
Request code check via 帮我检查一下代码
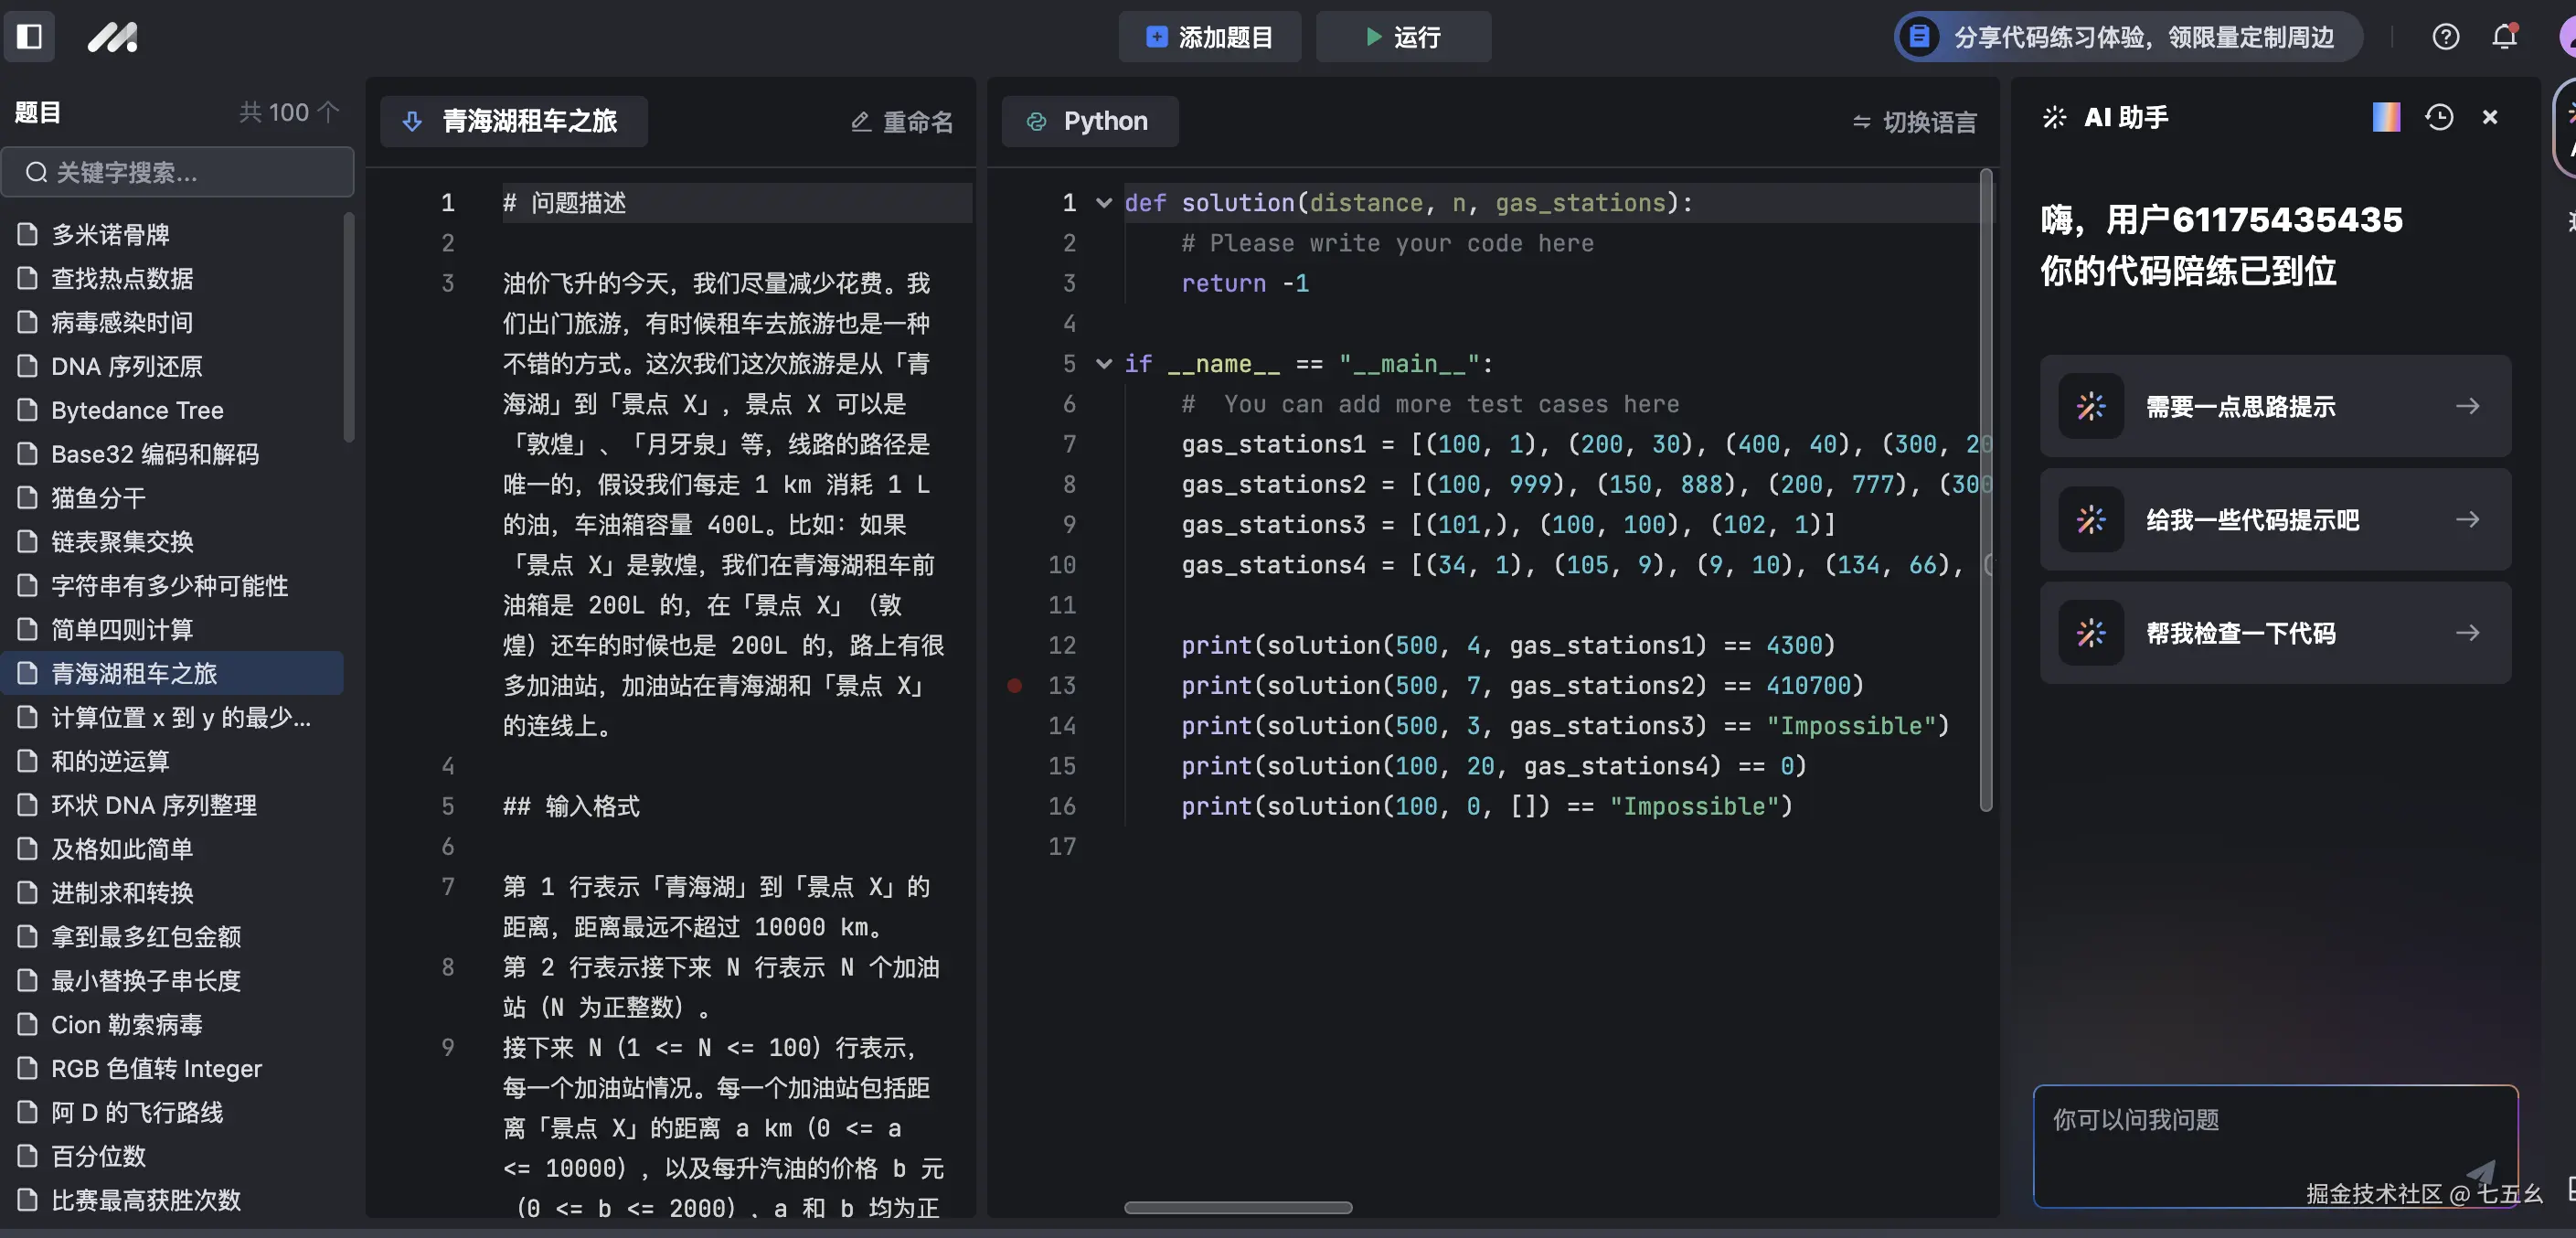(2274, 633)
